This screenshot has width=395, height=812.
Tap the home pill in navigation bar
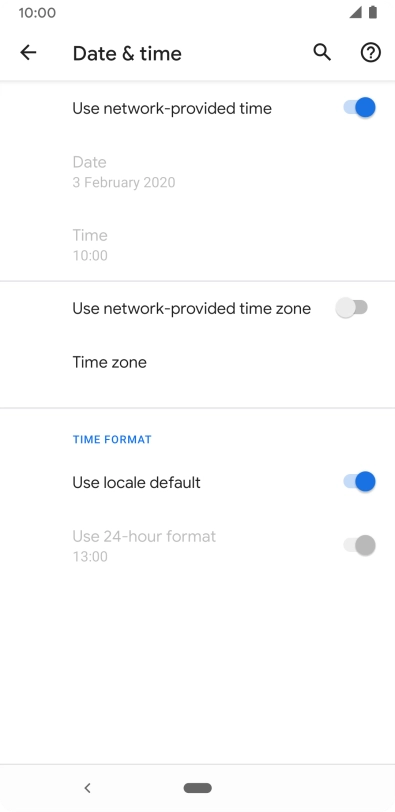(197, 788)
